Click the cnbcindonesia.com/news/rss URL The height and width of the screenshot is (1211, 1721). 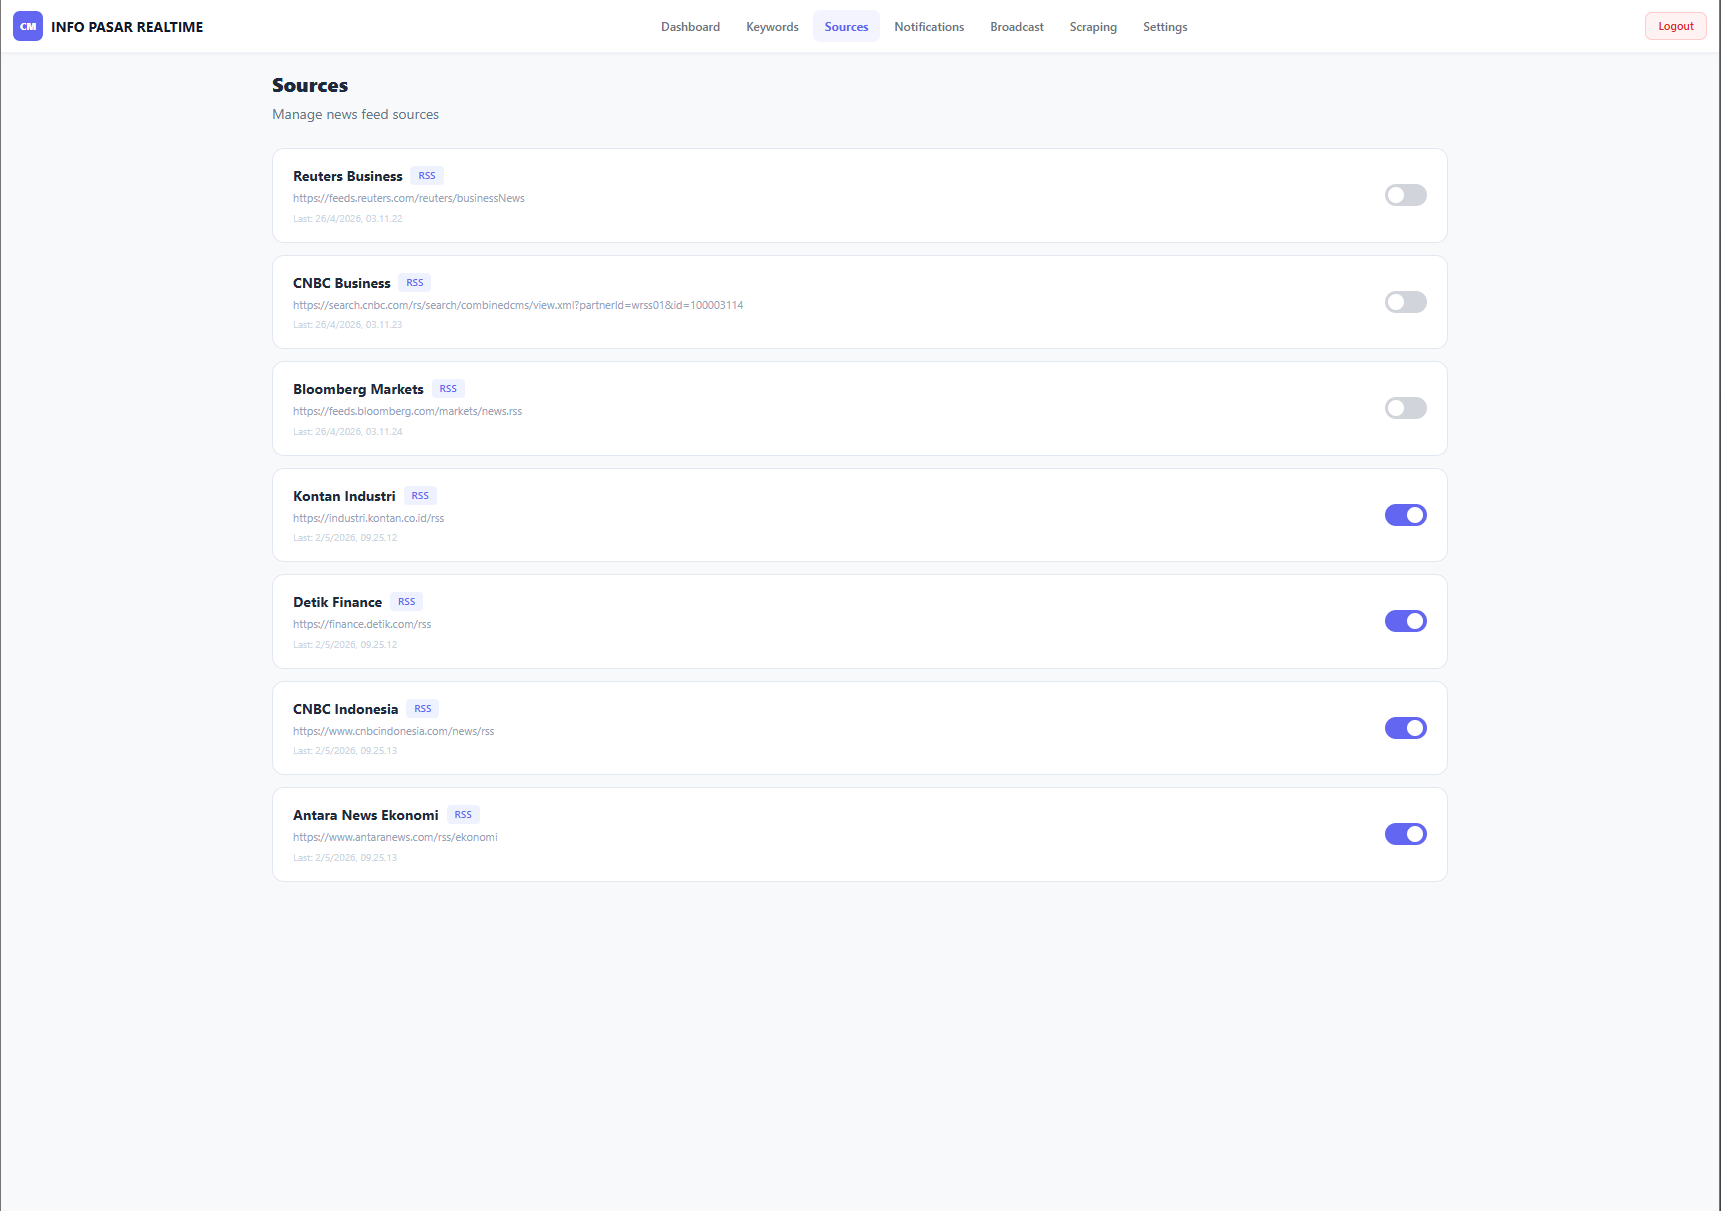tap(393, 731)
